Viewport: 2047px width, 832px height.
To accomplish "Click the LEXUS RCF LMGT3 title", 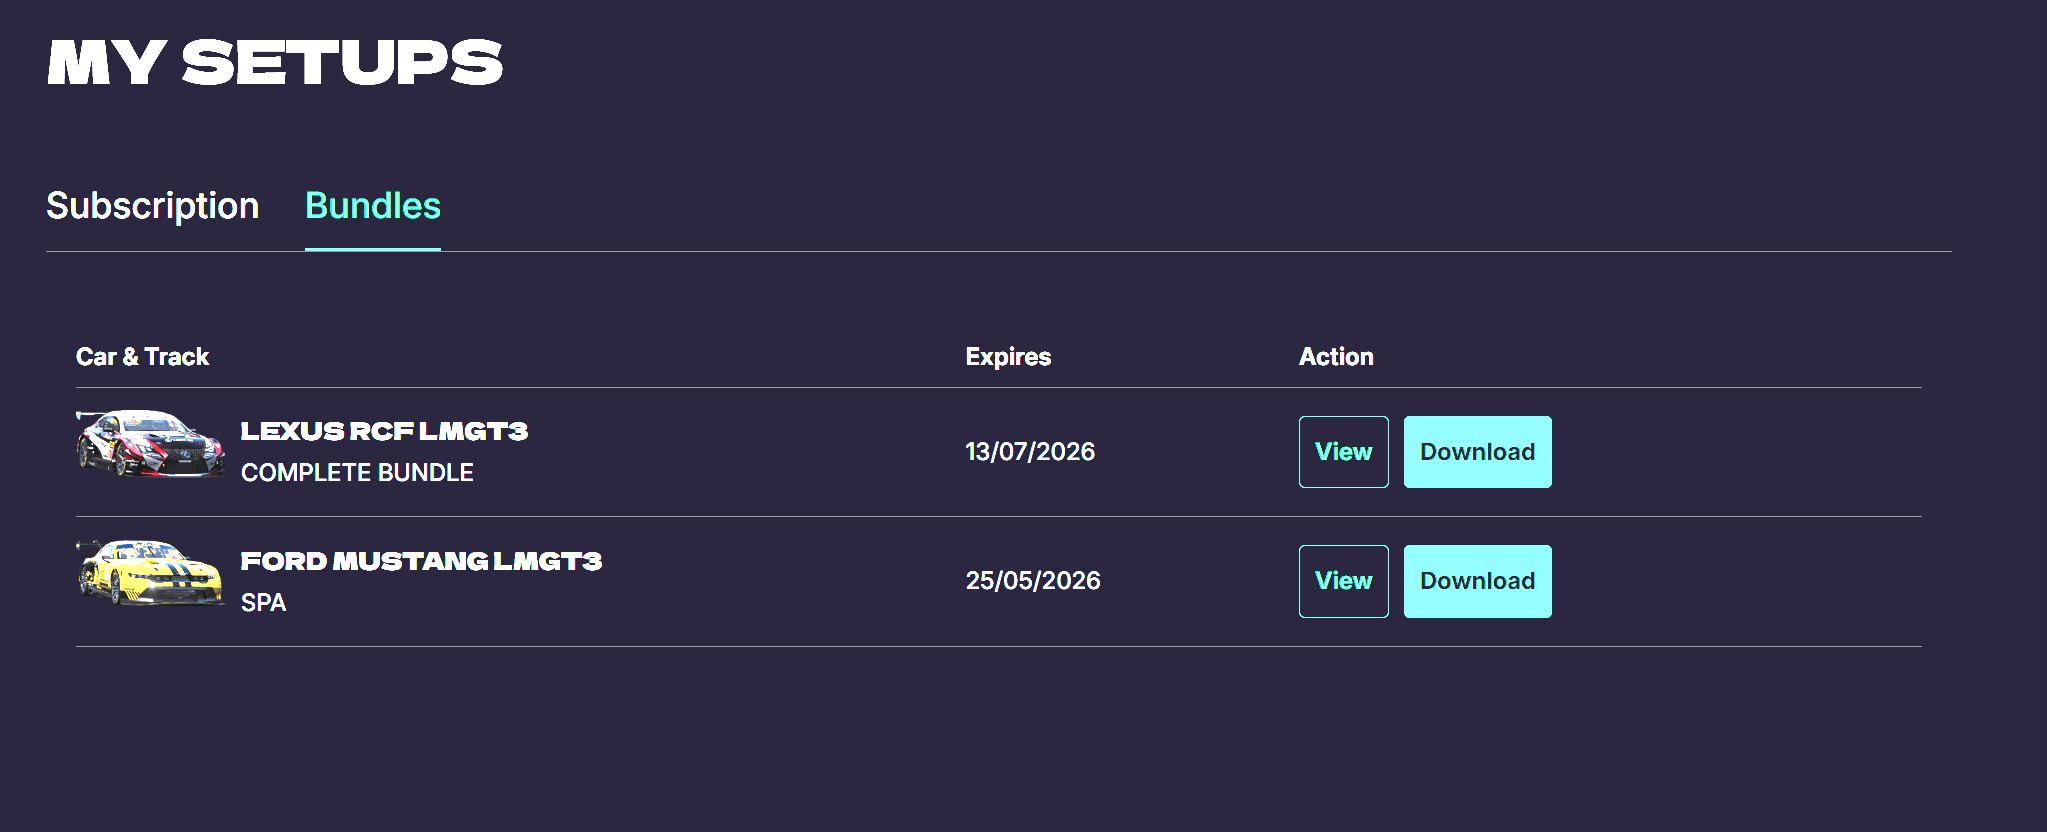I will click(384, 431).
